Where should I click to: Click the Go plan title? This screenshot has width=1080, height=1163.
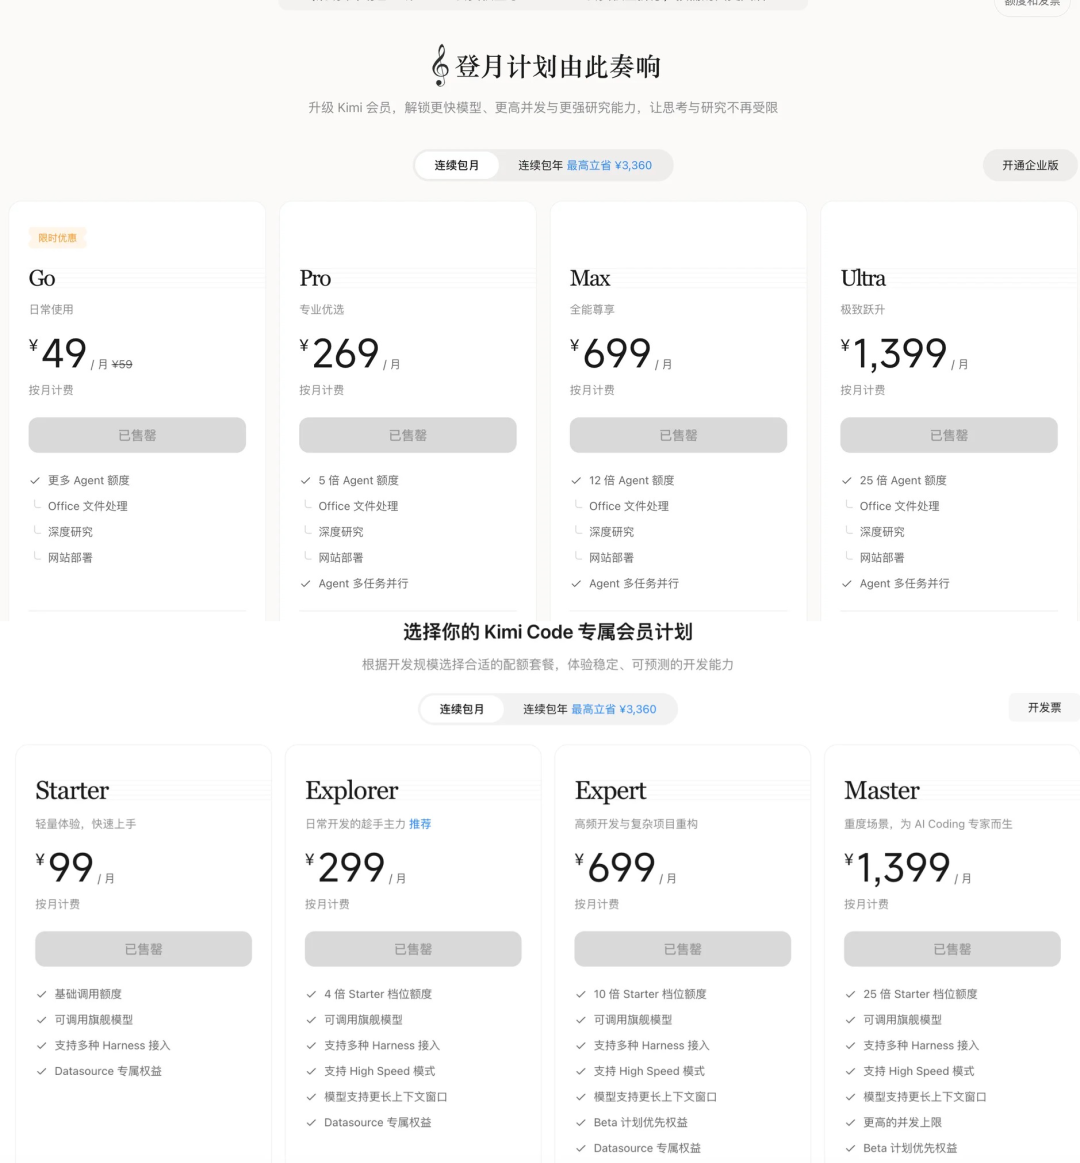point(42,278)
